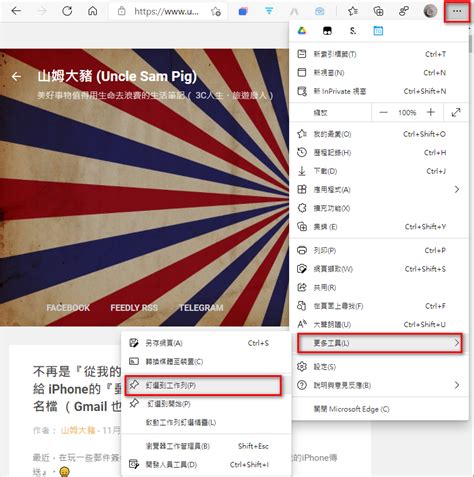Choose 共用(R) share entry
Image resolution: width=474 pixels, height=477 pixels.
(x=379, y=287)
